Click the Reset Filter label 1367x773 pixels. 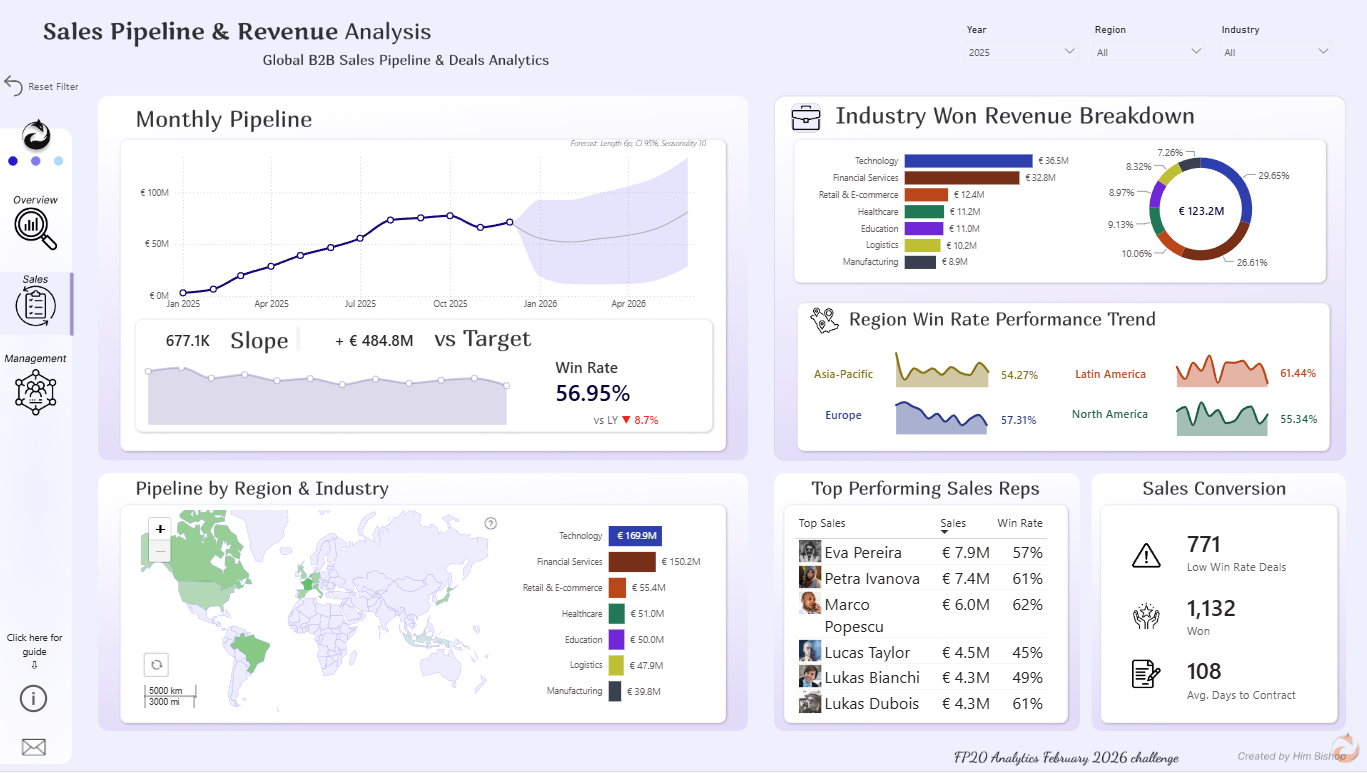click(x=53, y=87)
